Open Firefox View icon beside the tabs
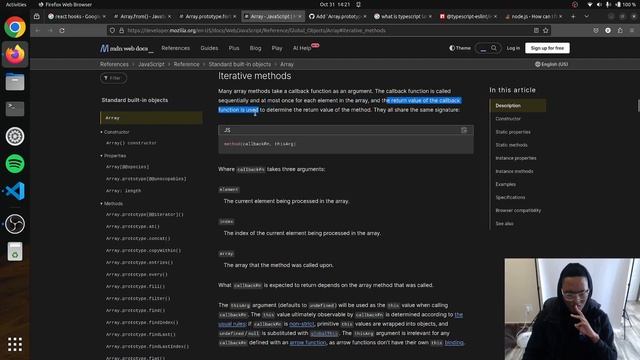This screenshot has height=360, width=640. [x=37, y=16]
